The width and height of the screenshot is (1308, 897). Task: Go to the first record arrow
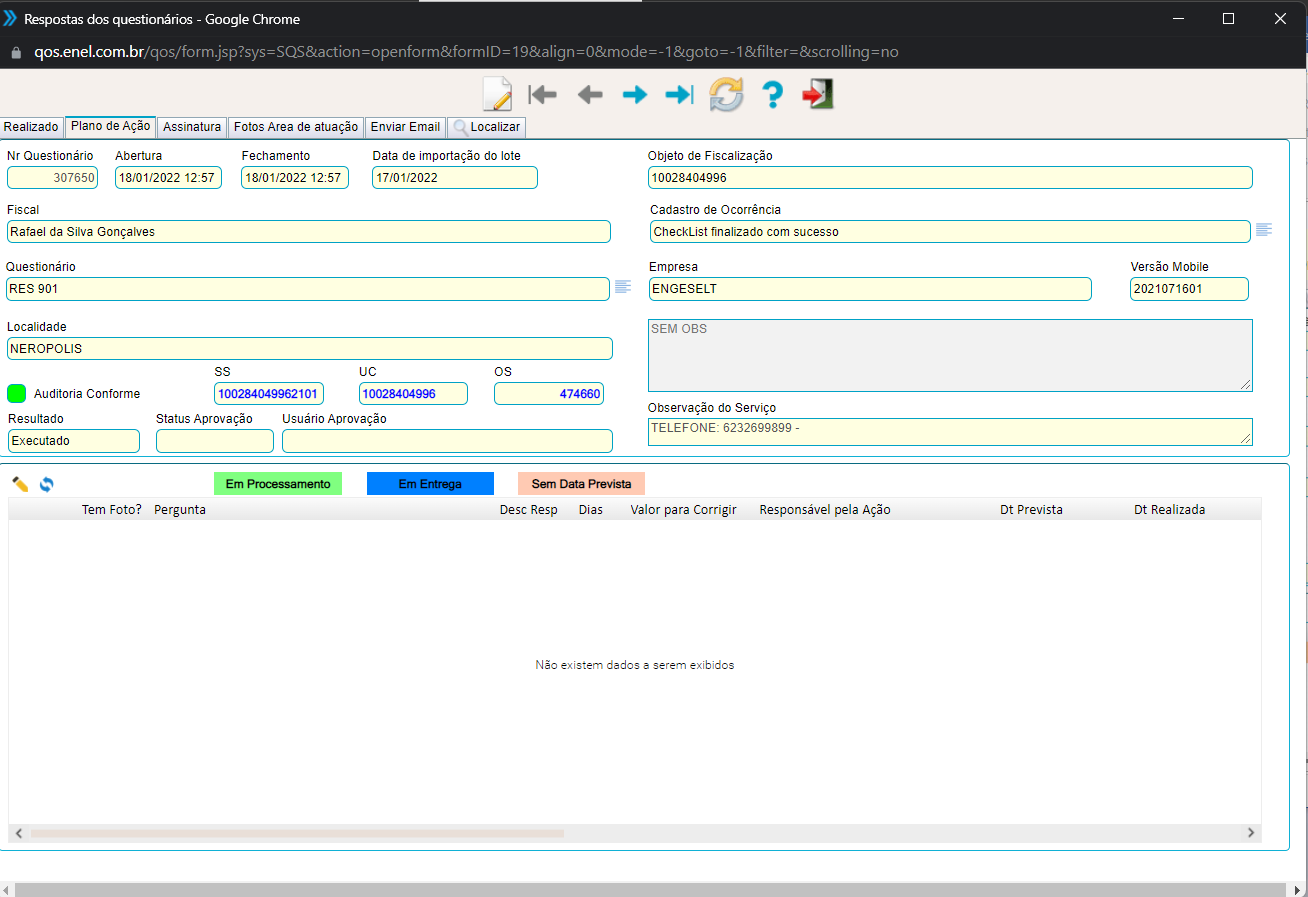point(542,95)
